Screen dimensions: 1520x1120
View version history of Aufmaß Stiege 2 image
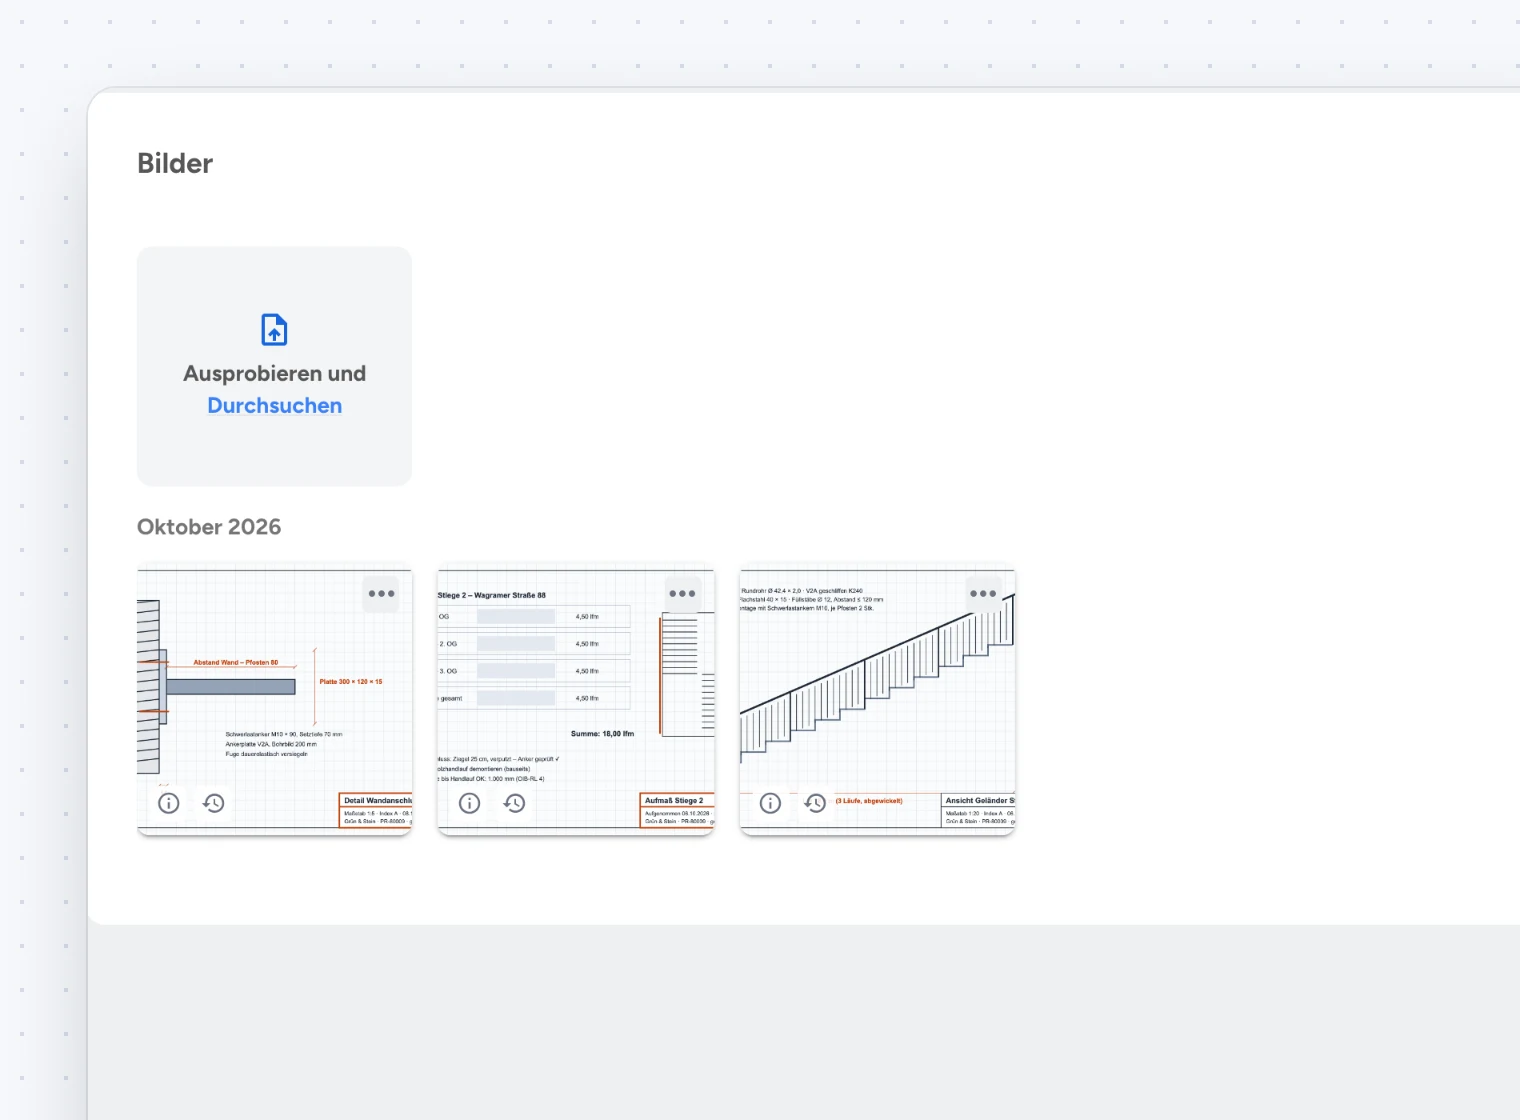515,803
